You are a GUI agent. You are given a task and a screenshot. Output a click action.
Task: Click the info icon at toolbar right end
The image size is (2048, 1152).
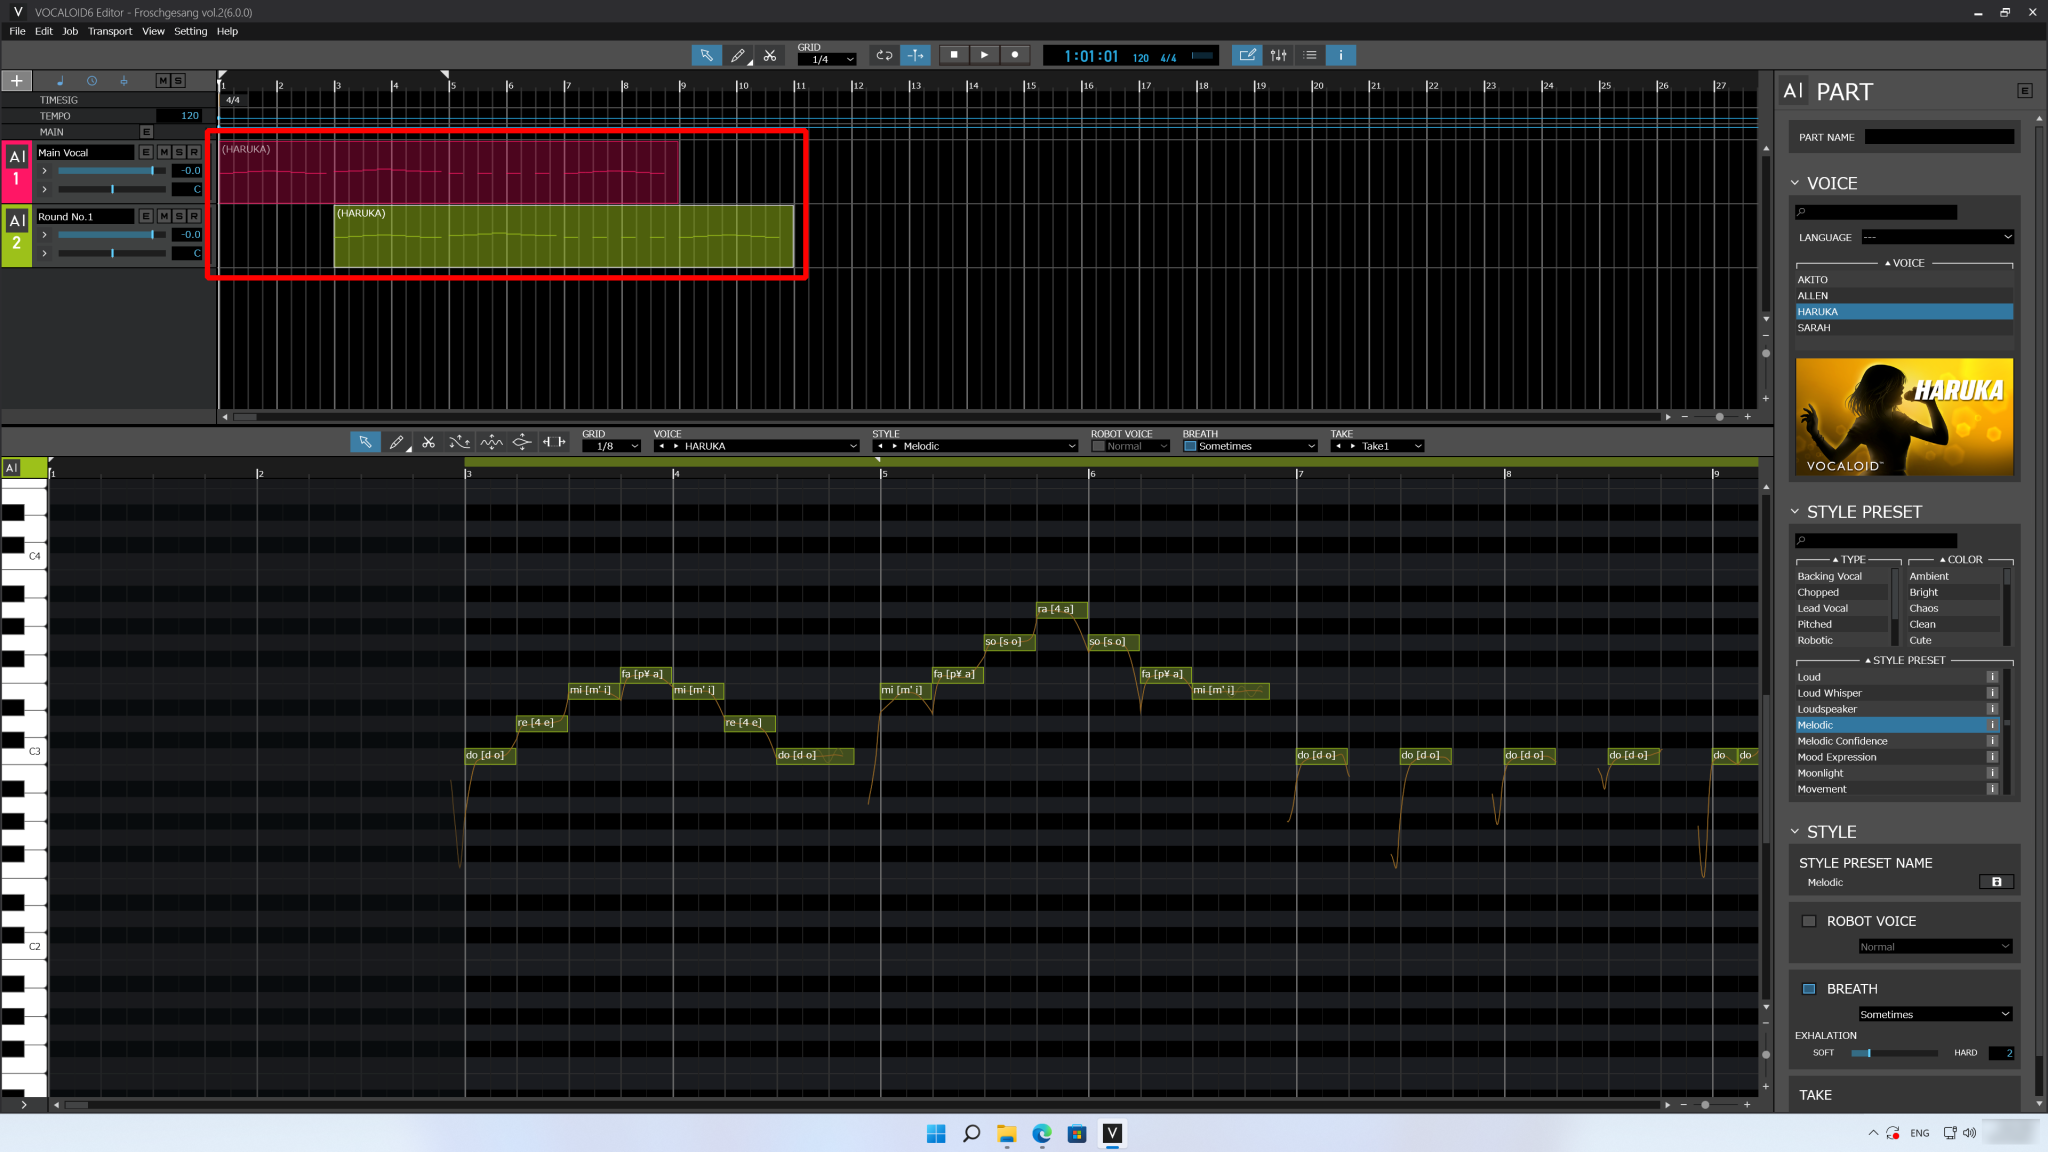tap(1339, 55)
